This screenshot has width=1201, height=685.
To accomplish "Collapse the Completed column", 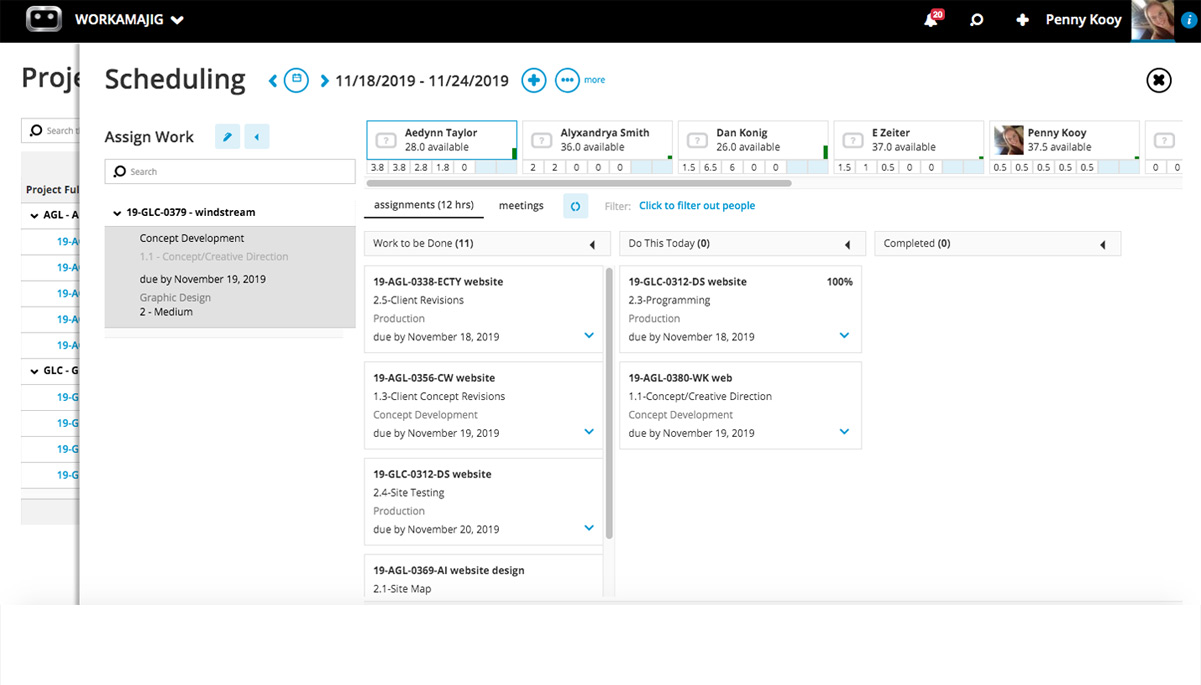I will (1102, 244).
